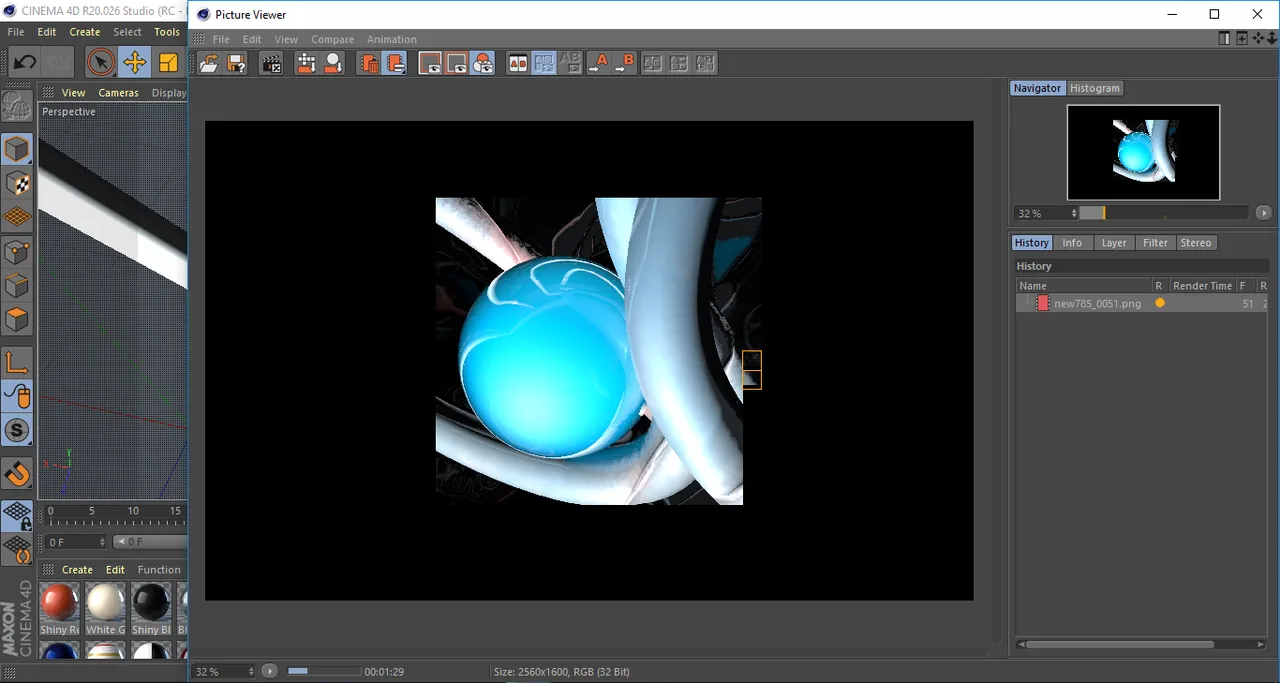Click the Clear Image sphere icon
The height and width of the screenshot is (683, 1280).
click(x=333, y=63)
